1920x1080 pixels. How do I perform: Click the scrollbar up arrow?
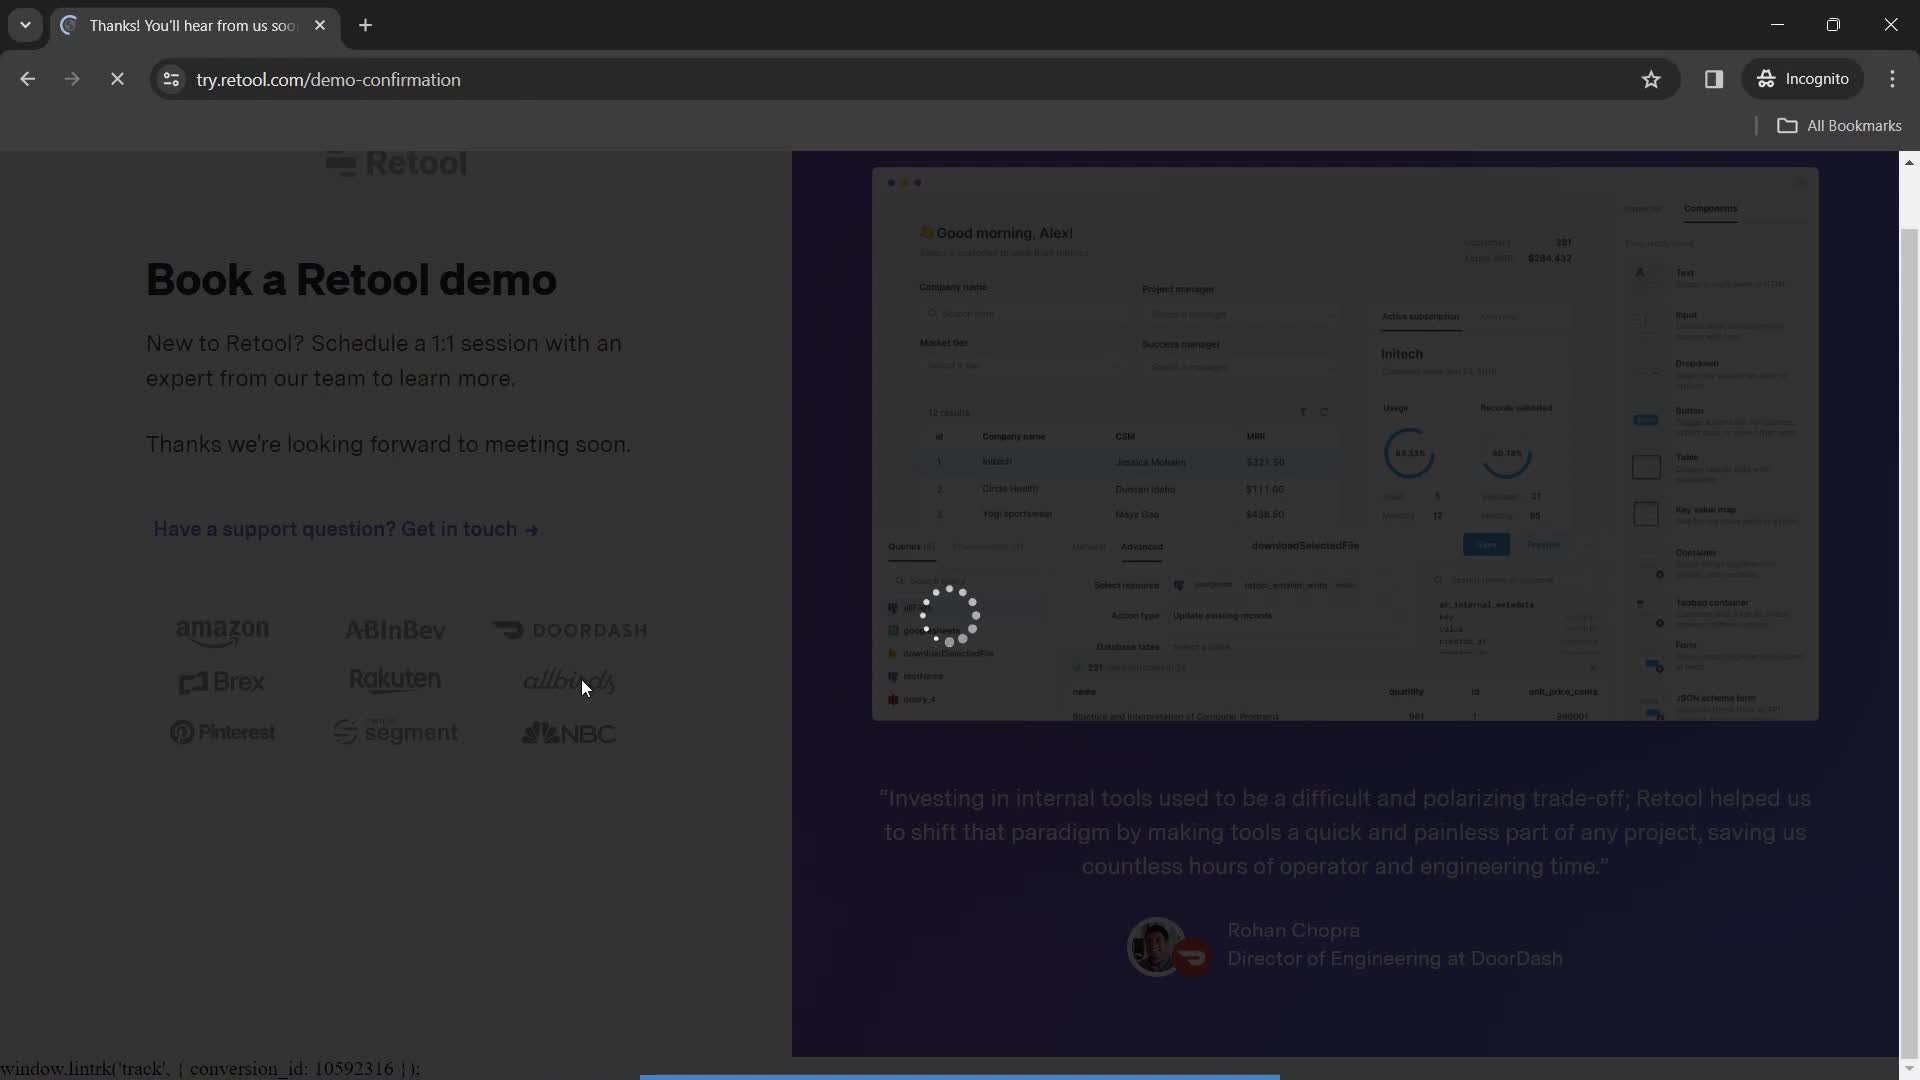coord(1909,162)
